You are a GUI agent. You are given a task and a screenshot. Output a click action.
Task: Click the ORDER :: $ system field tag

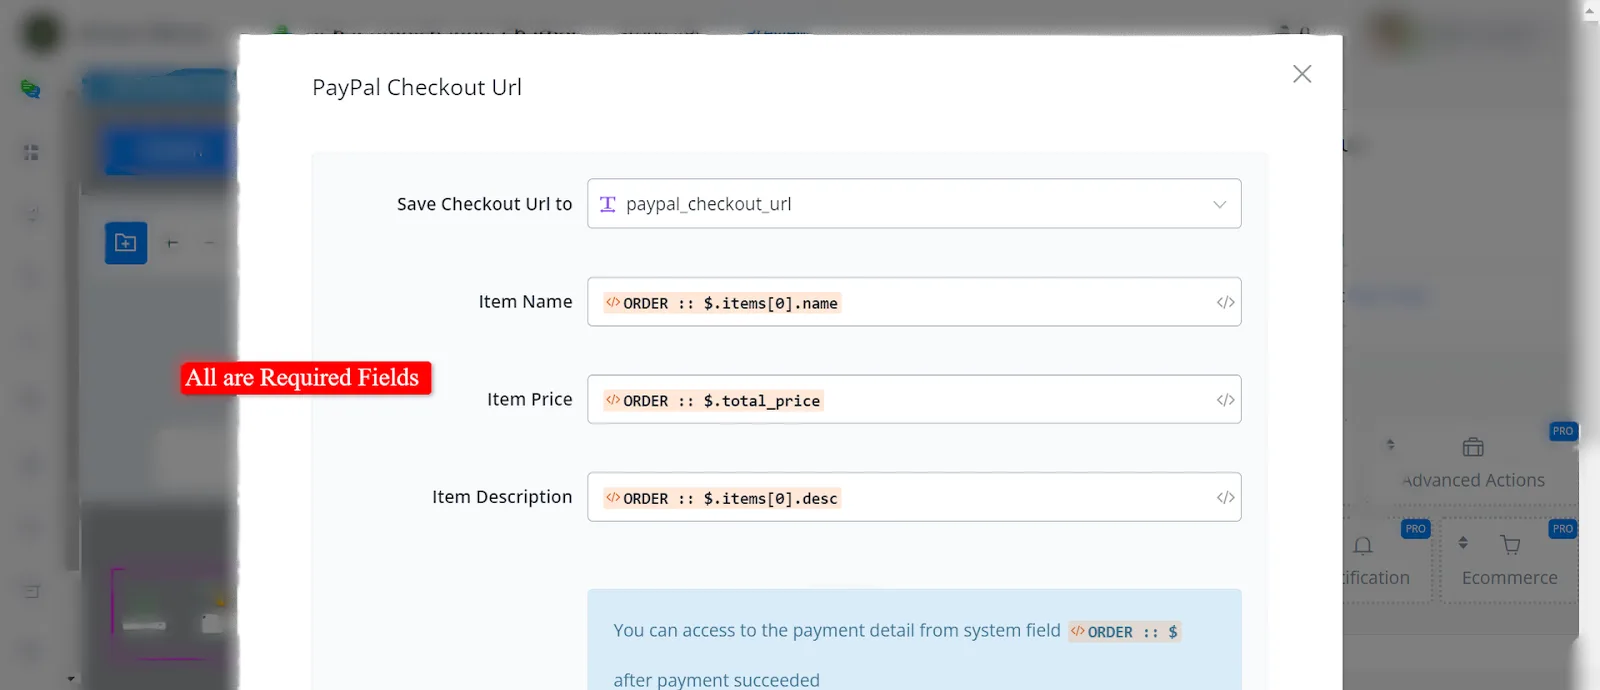pos(1125,632)
